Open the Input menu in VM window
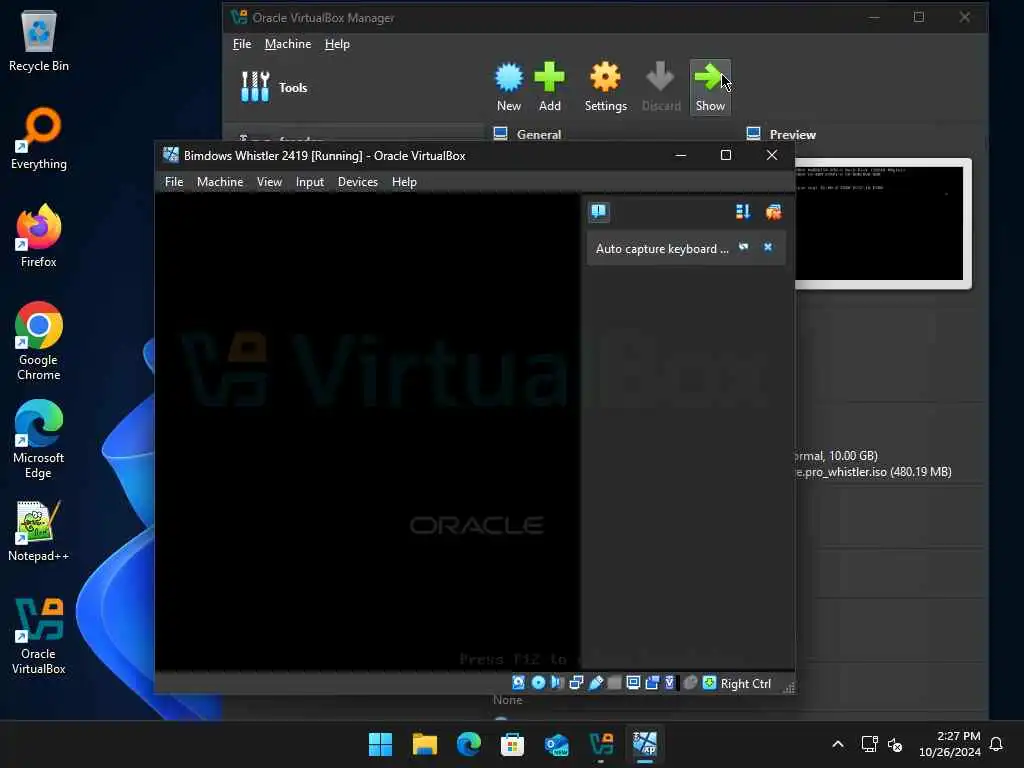 click(310, 182)
